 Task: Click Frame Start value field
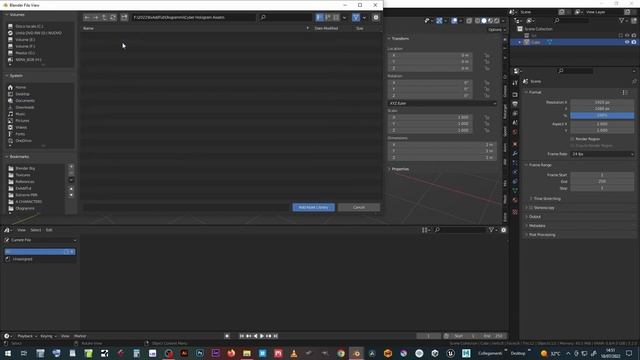point(602,175)
